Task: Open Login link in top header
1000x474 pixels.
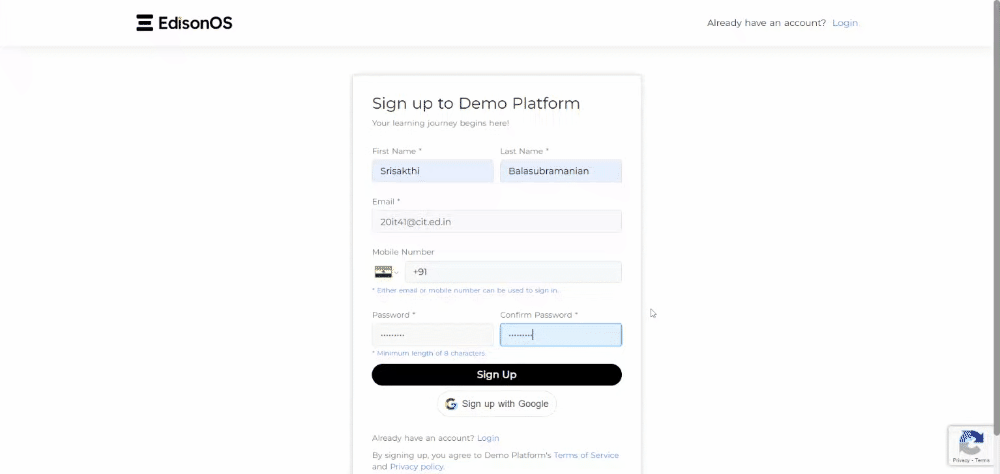Action: [845, 23]
